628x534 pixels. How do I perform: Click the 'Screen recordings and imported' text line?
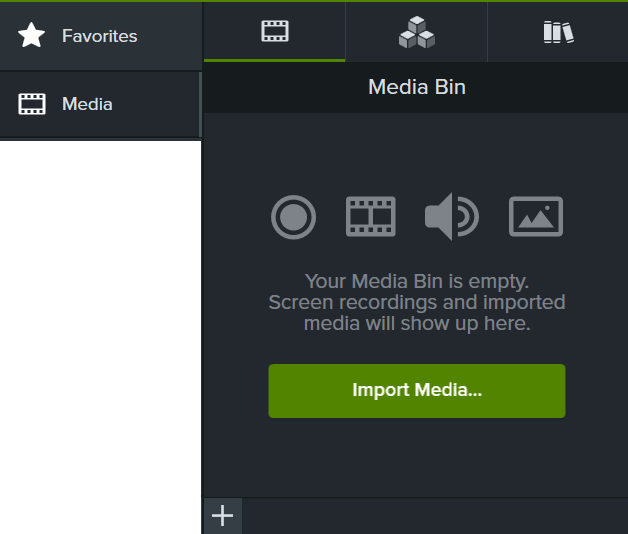click(416, 302)
